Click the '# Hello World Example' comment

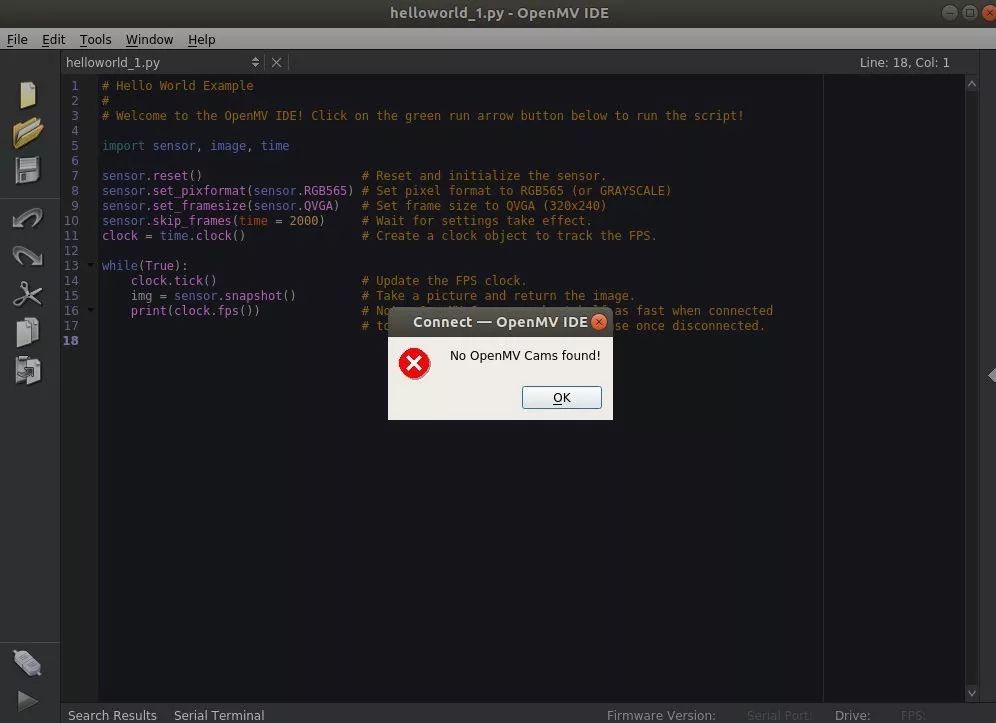pyautogui.click(x=177, y=85)
